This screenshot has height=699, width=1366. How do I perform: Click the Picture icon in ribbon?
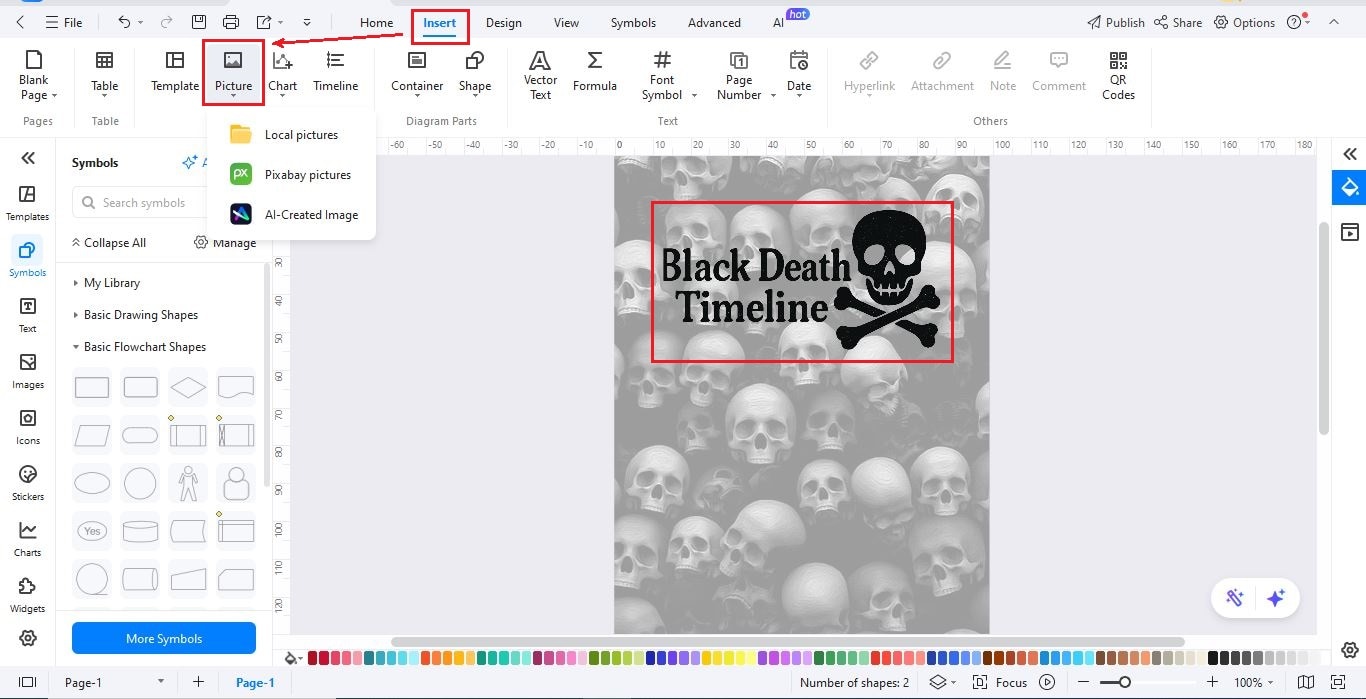point(233,61)
